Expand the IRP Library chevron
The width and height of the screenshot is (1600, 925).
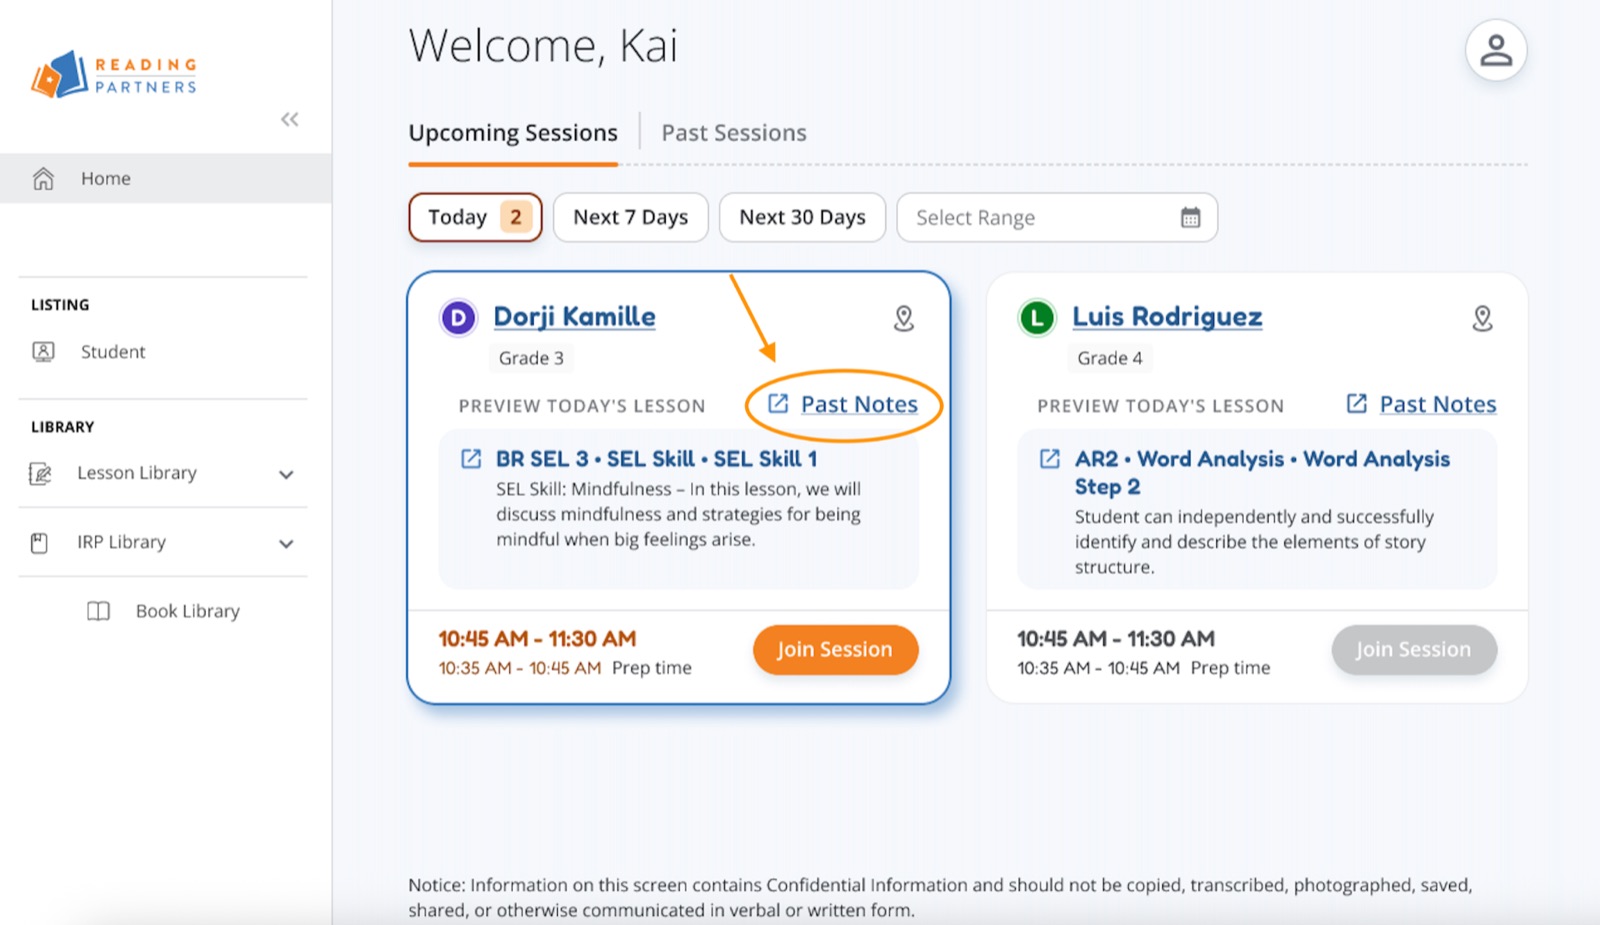[x=286, y=544]
